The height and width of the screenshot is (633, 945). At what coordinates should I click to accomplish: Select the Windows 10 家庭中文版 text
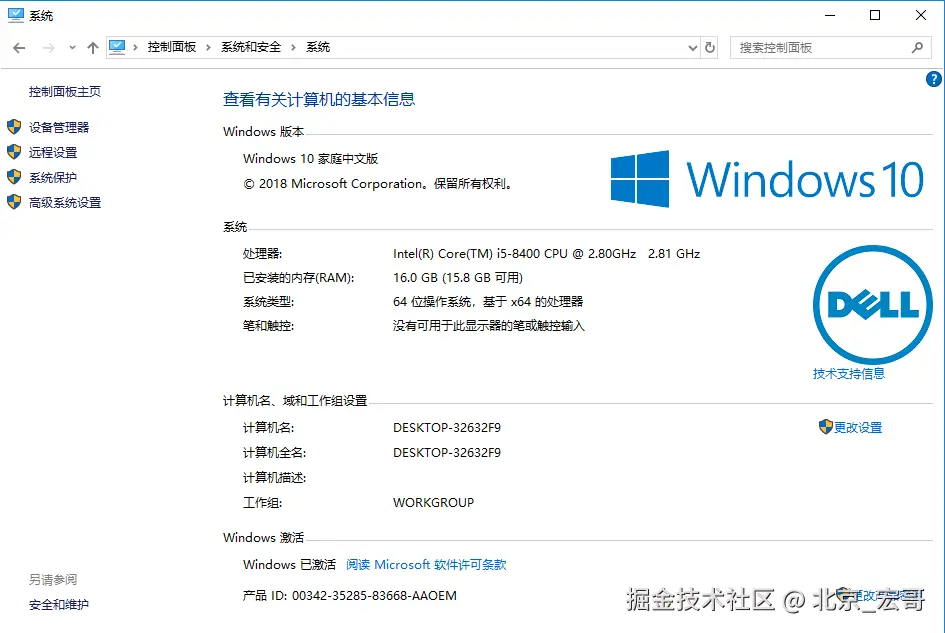[310, 159]
